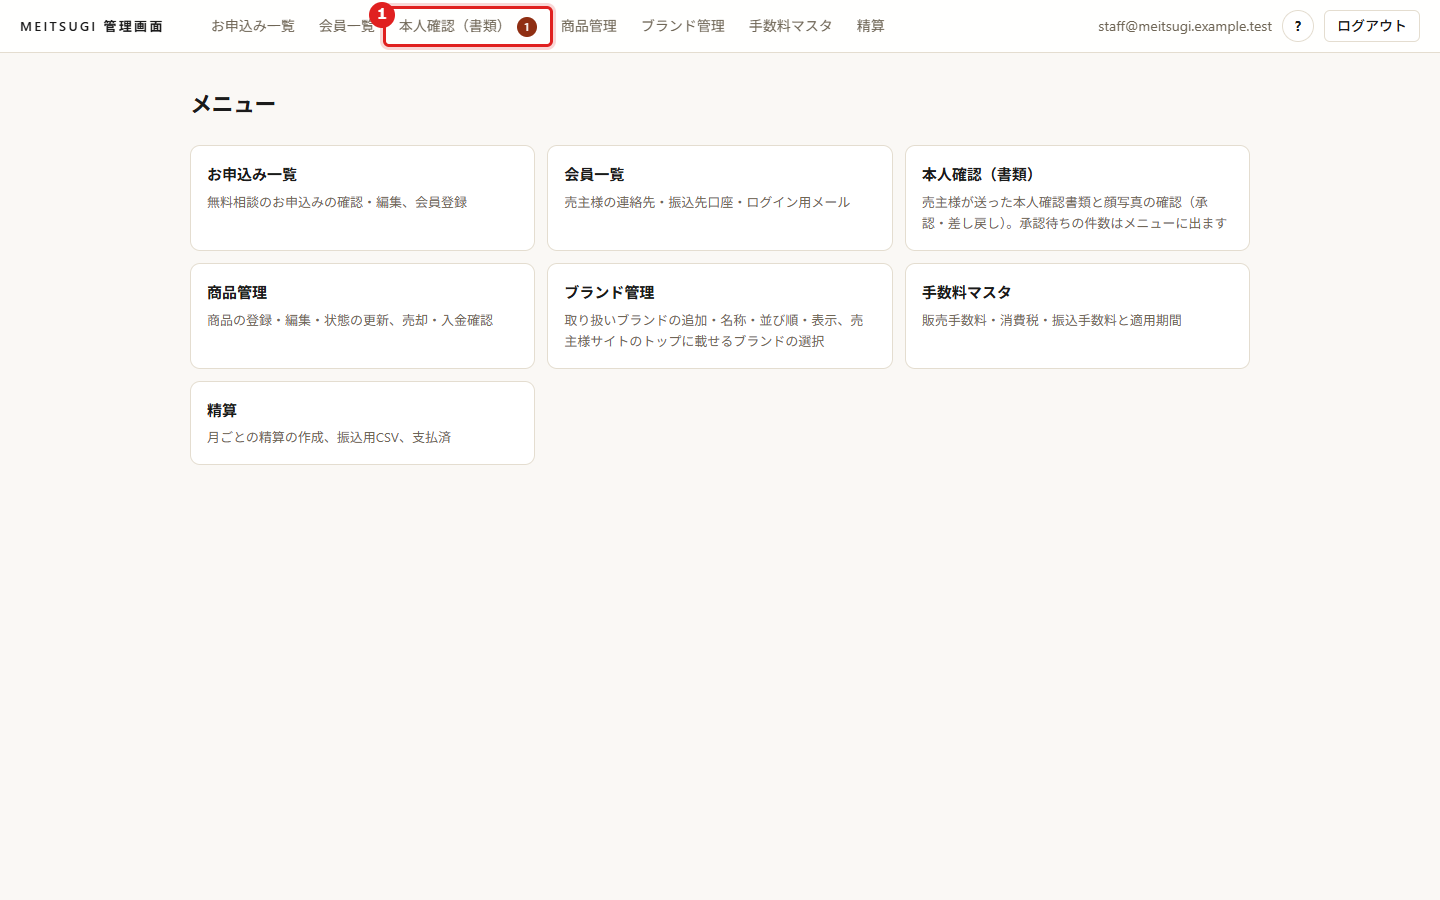The width and height of the screenshot is (1440, 900).
Task: Click the メニュー page heading
Action: [x=233, y=104]
